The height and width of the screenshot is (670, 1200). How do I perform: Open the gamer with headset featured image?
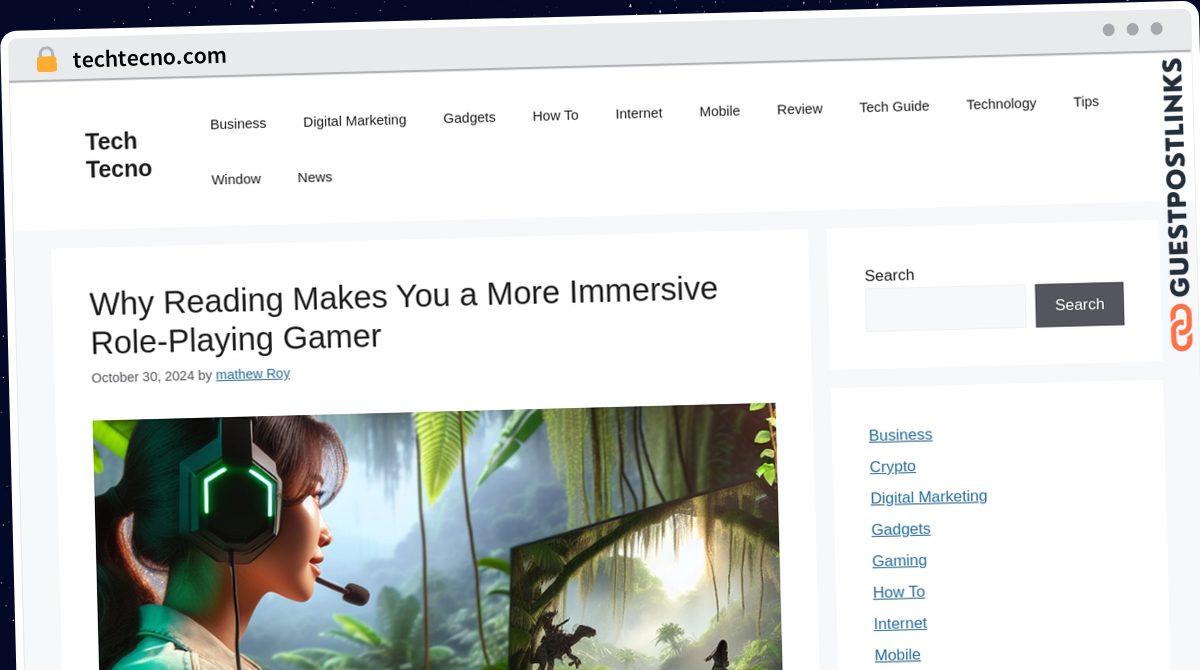(436, 538)
